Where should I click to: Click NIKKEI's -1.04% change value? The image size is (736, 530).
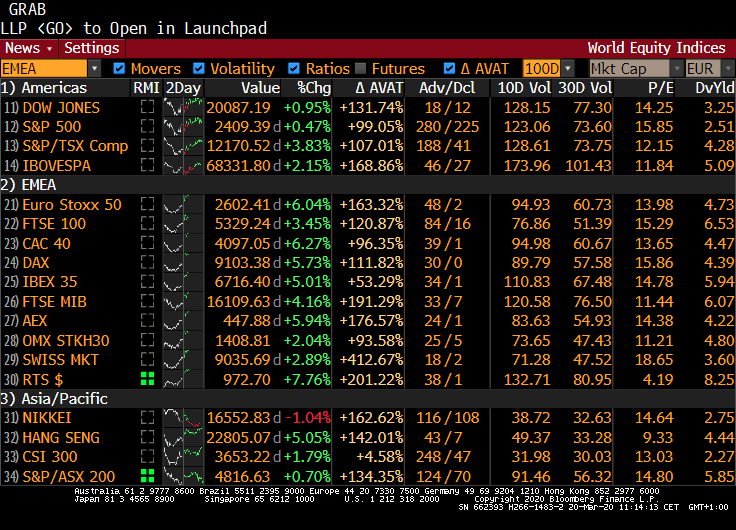click(308, 418)
